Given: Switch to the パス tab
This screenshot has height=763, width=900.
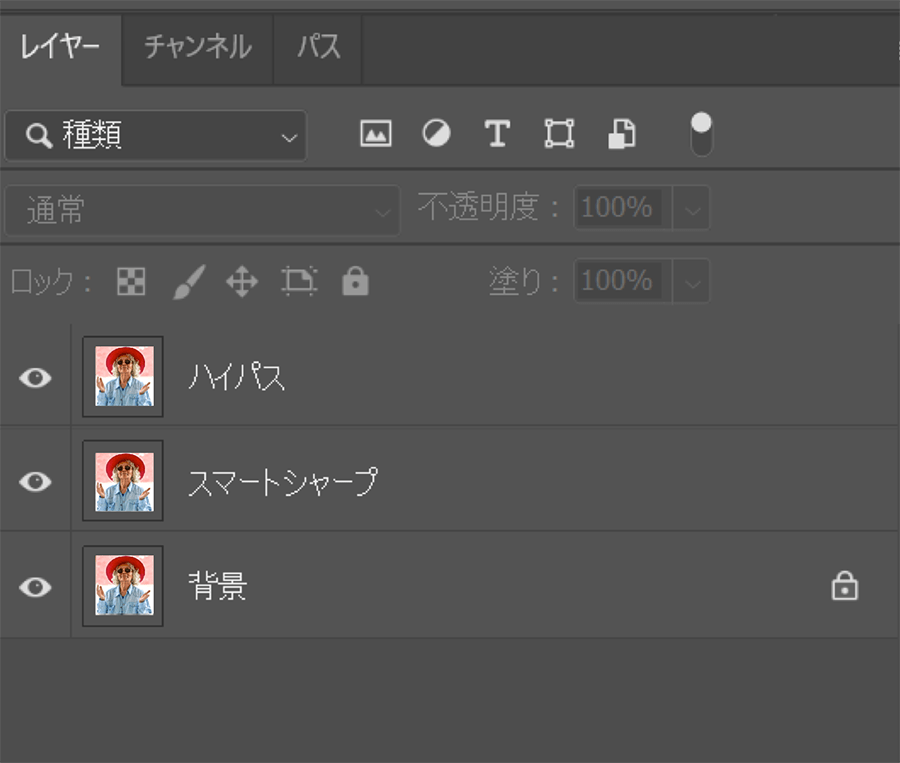Looking at the screenshot, I should (x=318, y=47).
